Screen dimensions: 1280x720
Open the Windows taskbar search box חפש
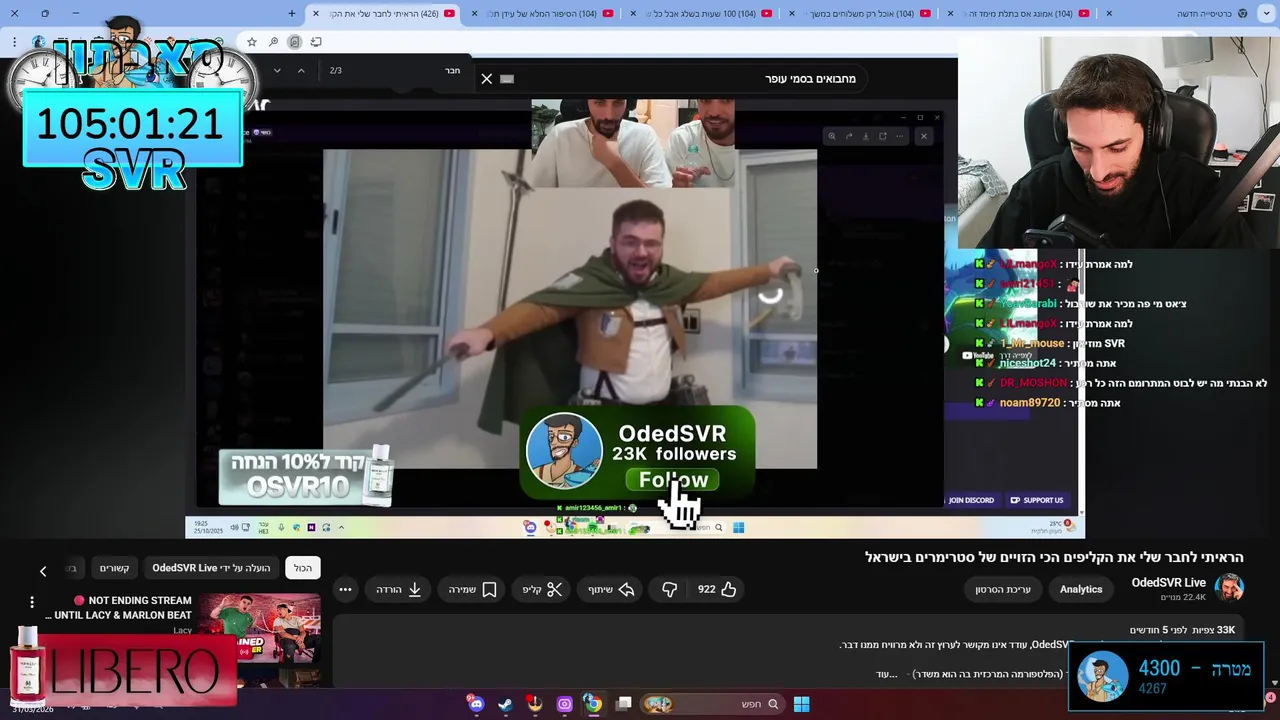point(712,704)
